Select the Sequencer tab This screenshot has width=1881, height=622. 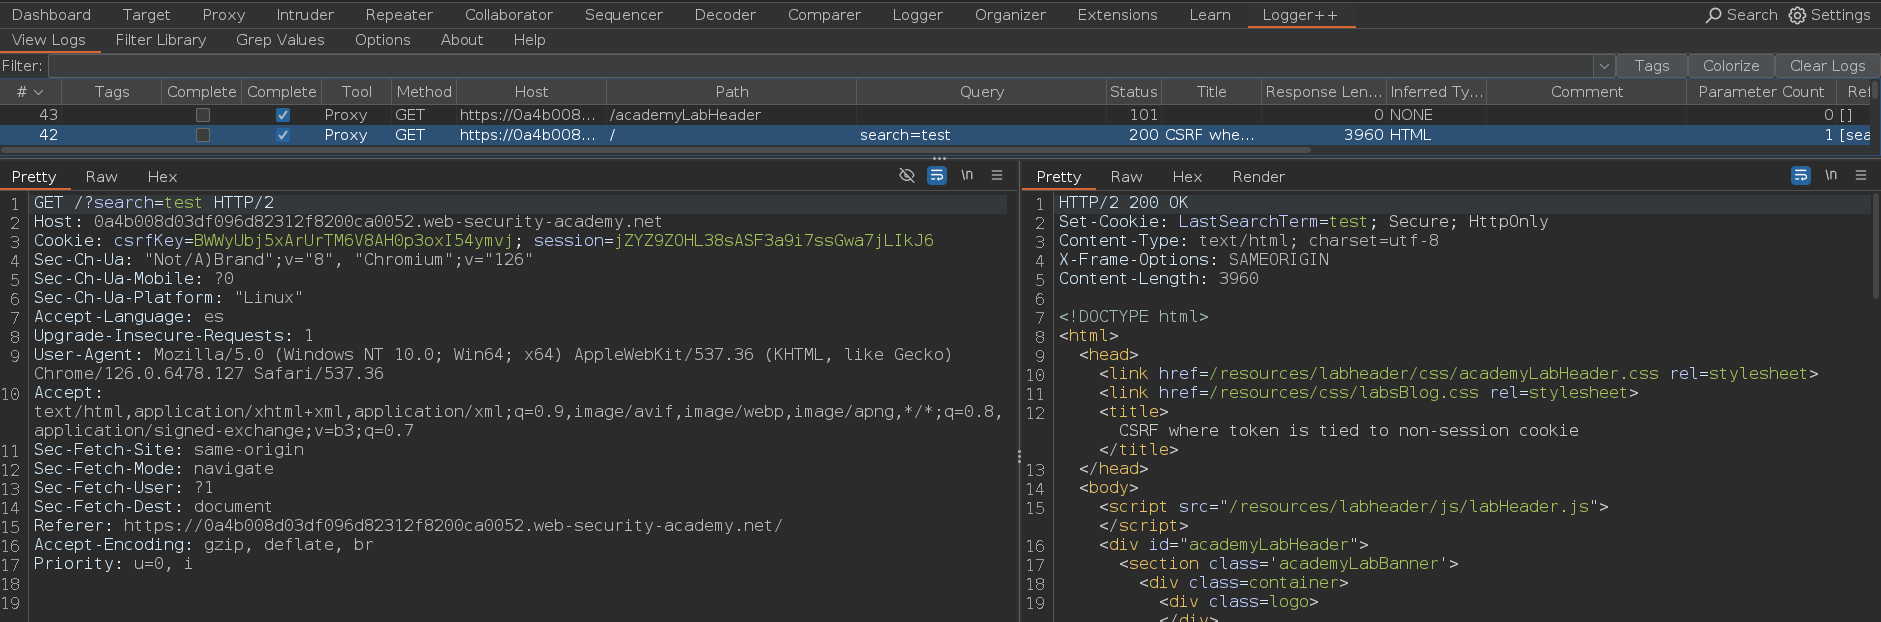point(624,15)
